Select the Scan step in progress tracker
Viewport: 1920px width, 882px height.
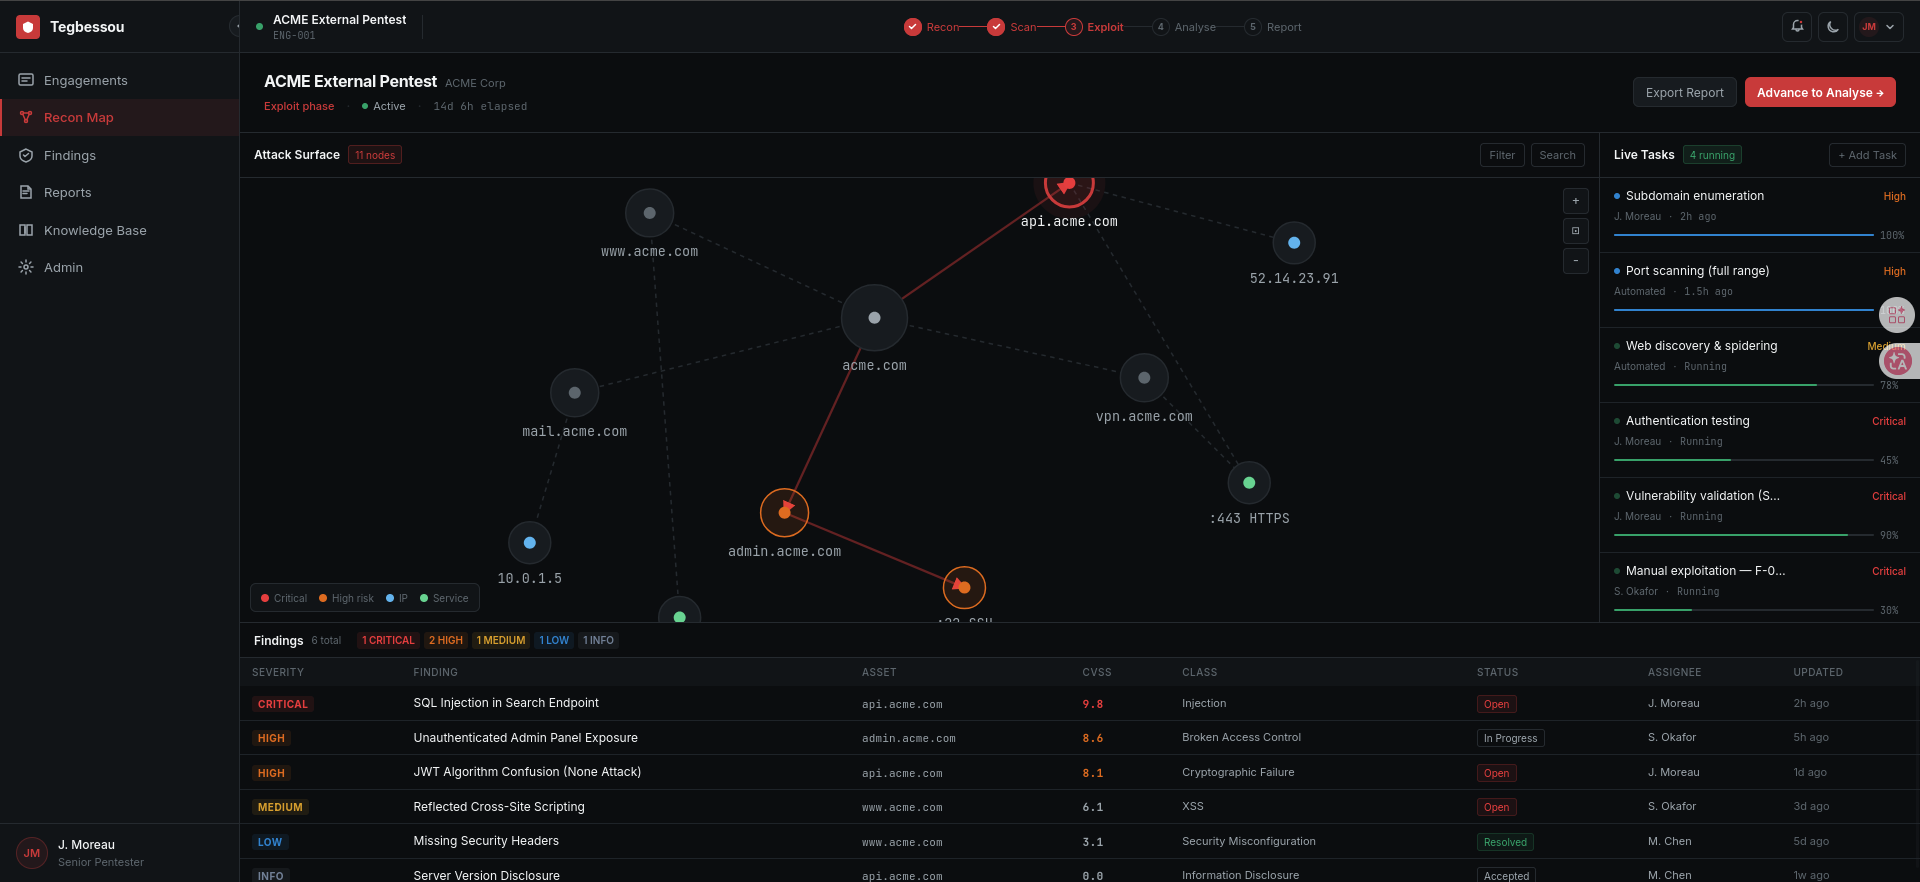(x=1011, y=27)
